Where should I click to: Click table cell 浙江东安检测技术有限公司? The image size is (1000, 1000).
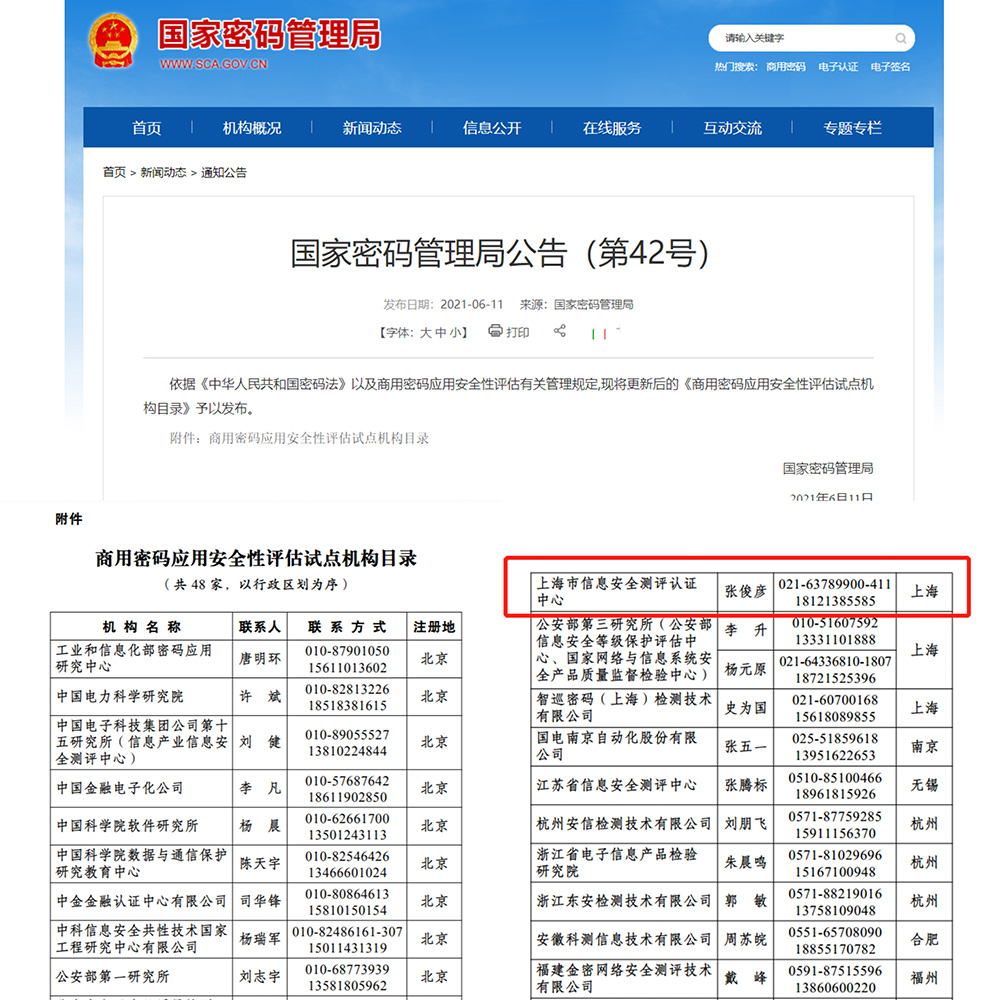point(624,901)
